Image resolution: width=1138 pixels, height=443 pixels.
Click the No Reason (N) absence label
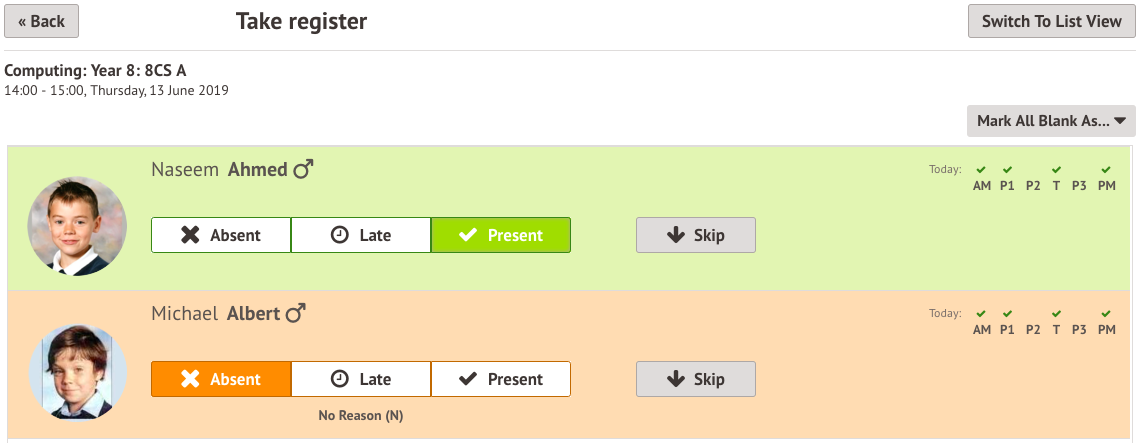(361, 416)
